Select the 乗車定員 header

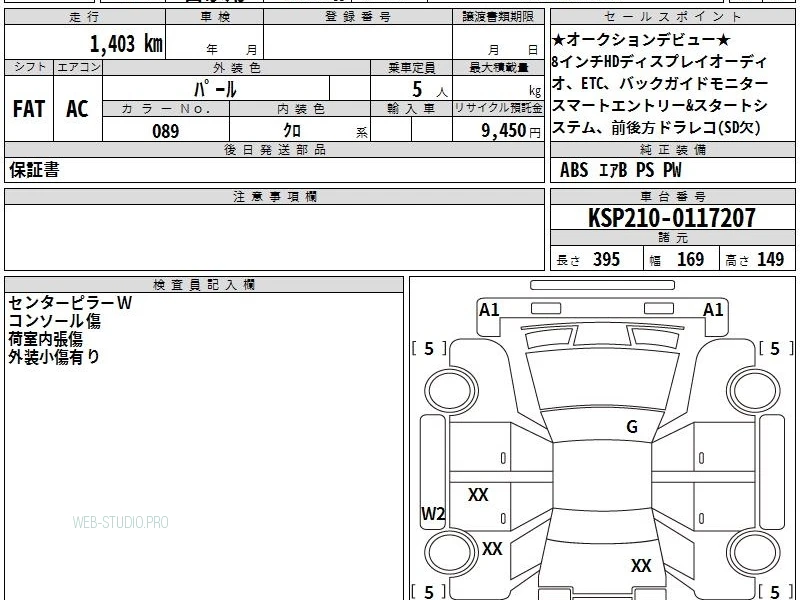pos(411,68)
